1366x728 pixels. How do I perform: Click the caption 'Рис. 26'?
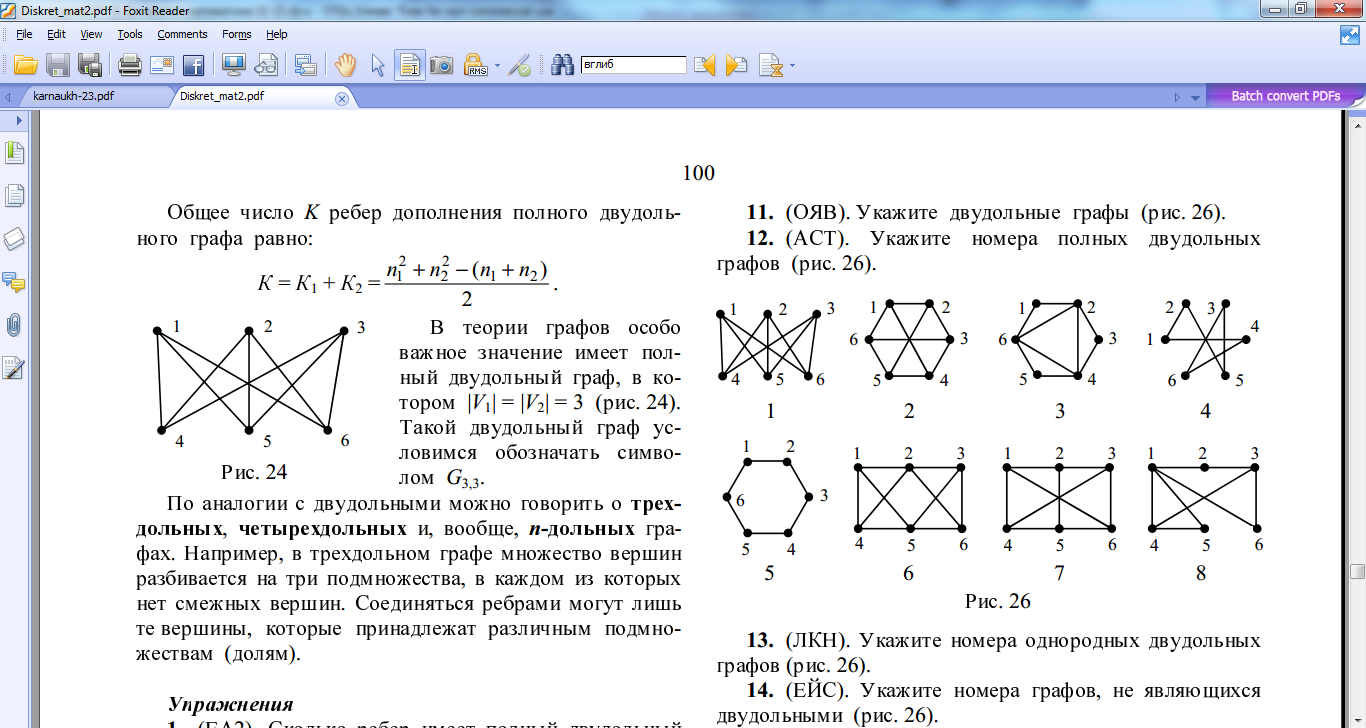click(997, 601)
